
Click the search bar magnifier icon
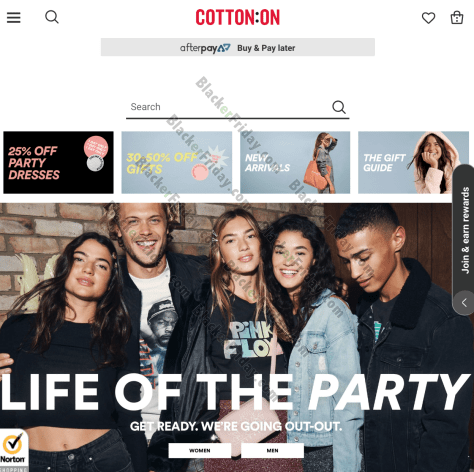(339, 107)
